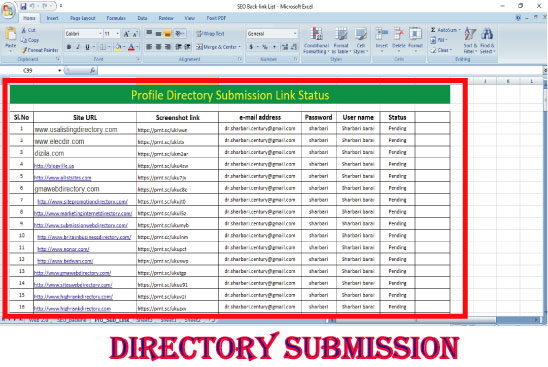The height and width of the screenshot is (367, 548).
Task: Open the Formulas tab
Action: [x=116, y=18]
